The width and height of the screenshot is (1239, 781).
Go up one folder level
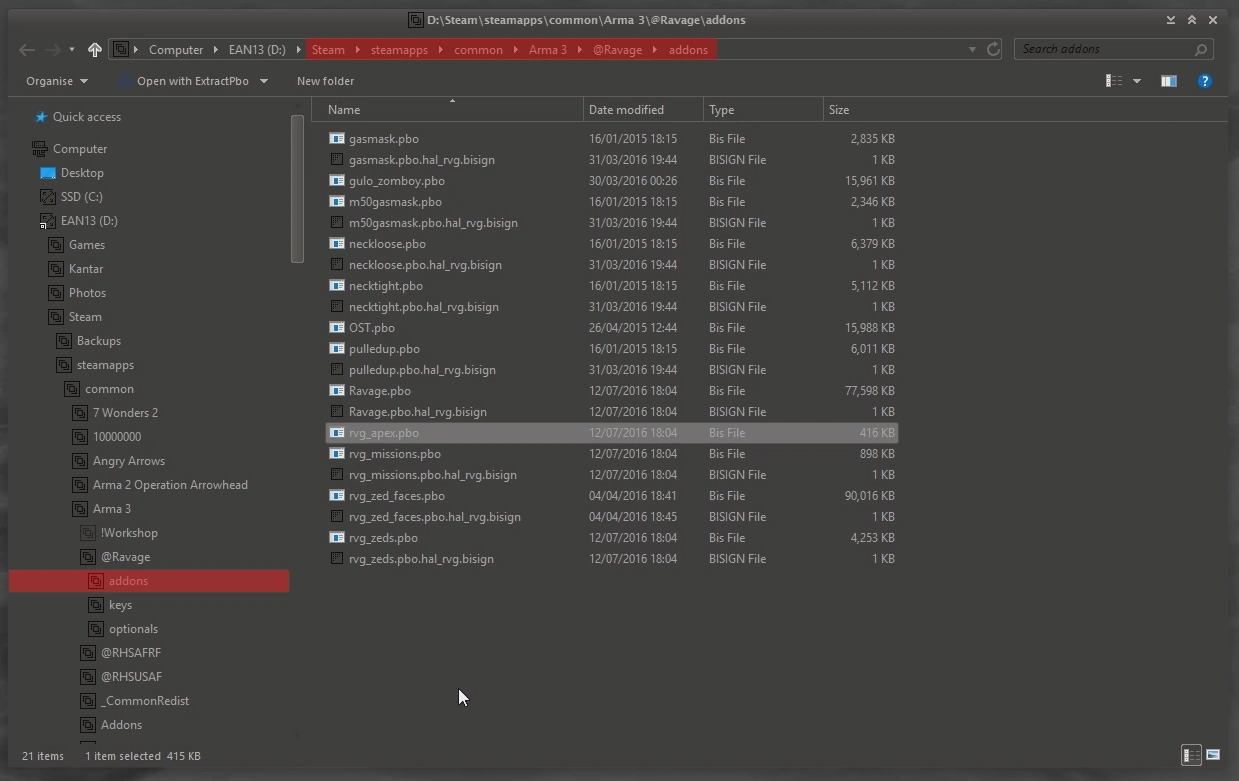pyautogui.click(x=95, y=49)
